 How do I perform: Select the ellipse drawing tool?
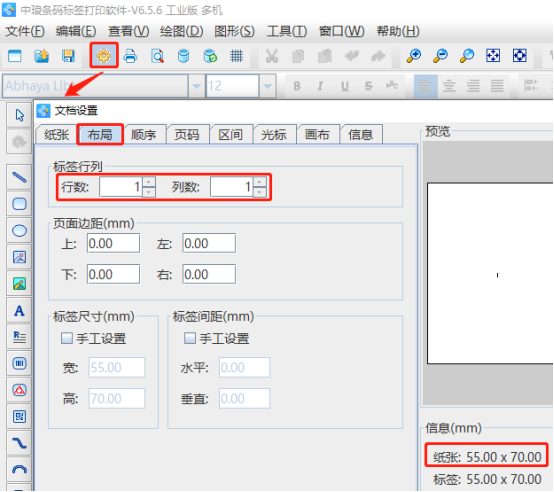[19, 231]
